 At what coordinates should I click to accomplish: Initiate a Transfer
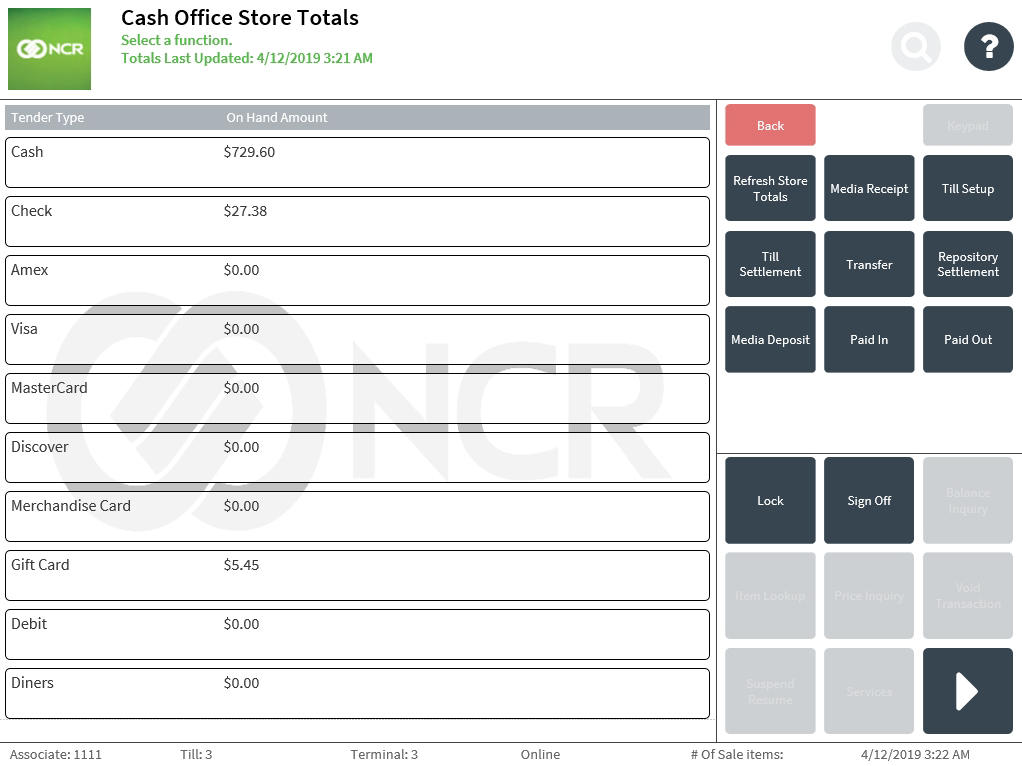point(868,264)
